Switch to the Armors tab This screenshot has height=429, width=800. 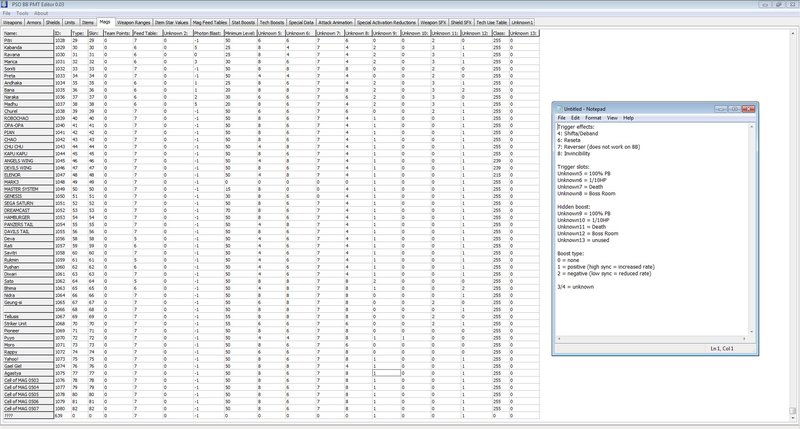34,22
